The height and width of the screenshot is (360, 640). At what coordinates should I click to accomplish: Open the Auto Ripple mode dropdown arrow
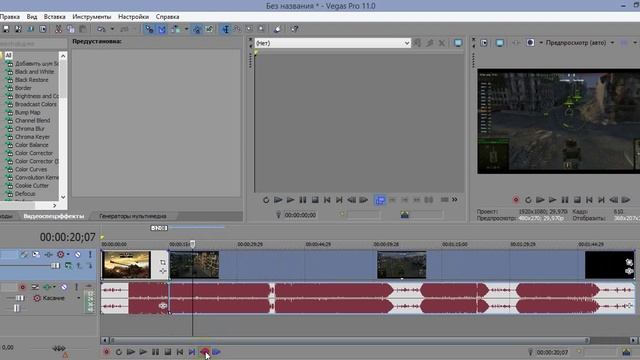(187, 29)
